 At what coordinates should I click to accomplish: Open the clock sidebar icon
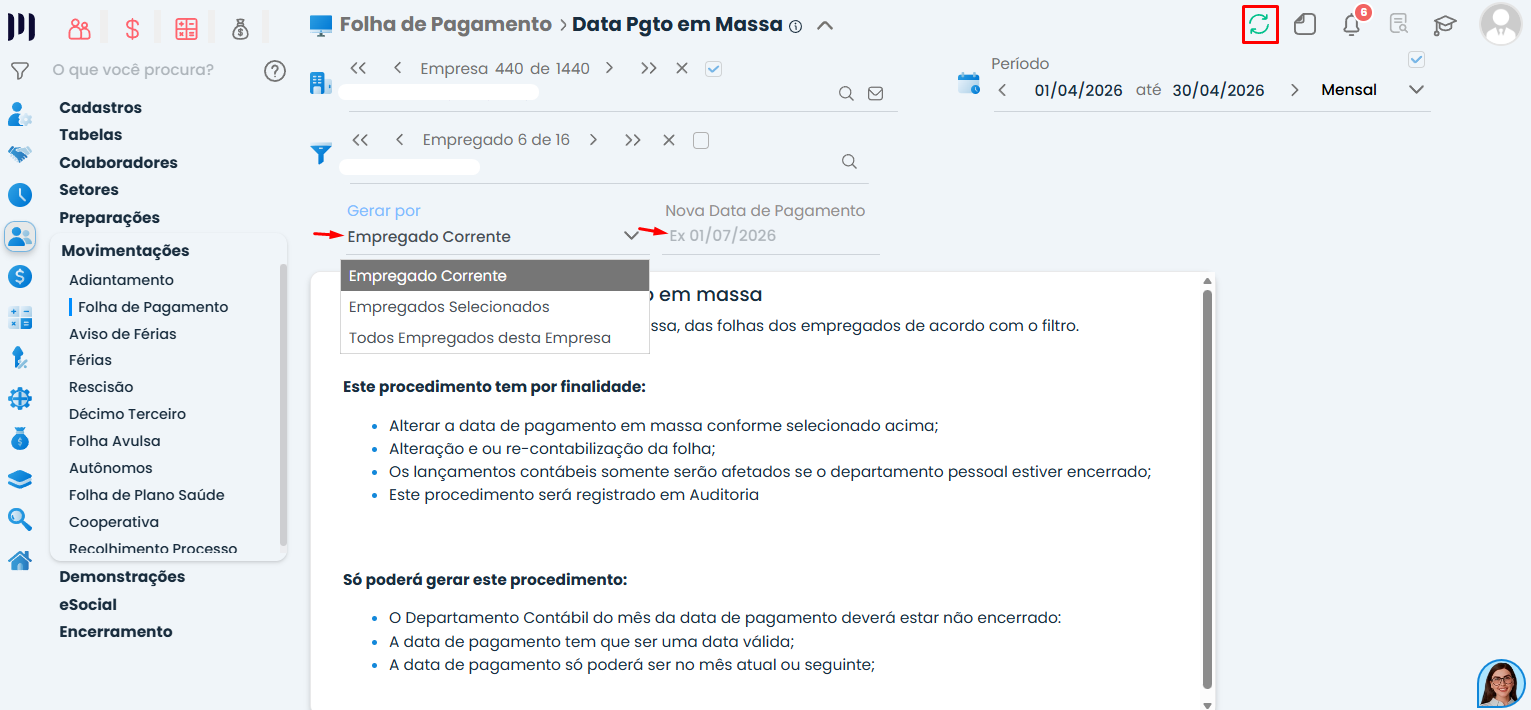pyautogui.click(x=19, y=195)
